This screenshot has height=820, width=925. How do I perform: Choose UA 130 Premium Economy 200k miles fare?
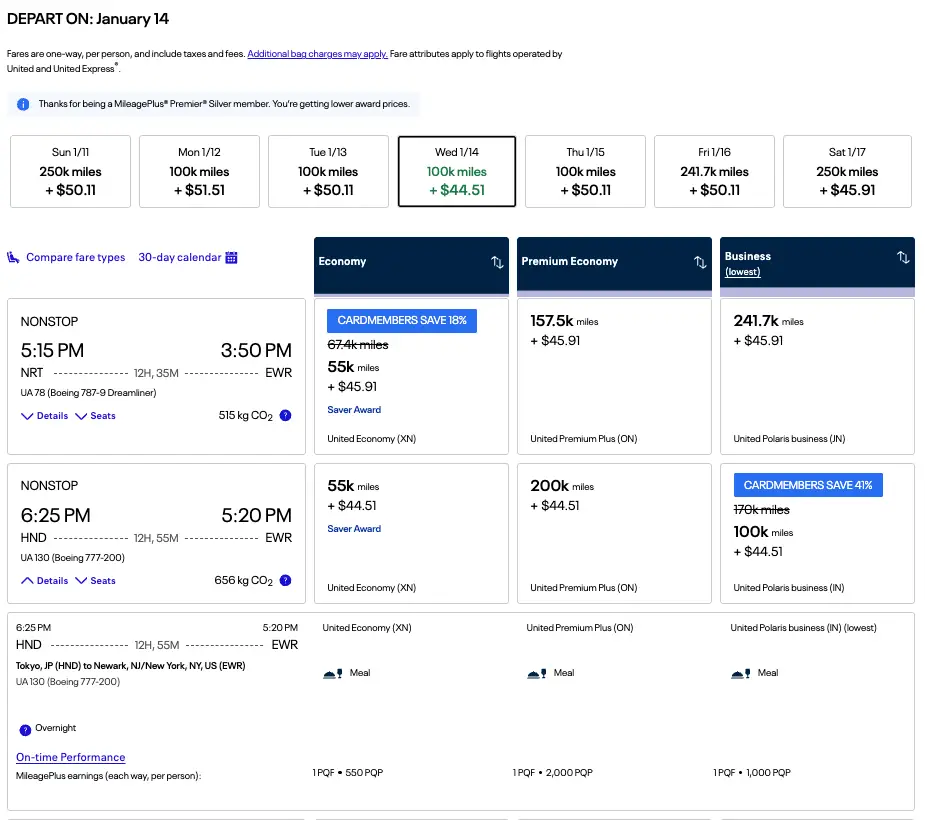point(614,533)
